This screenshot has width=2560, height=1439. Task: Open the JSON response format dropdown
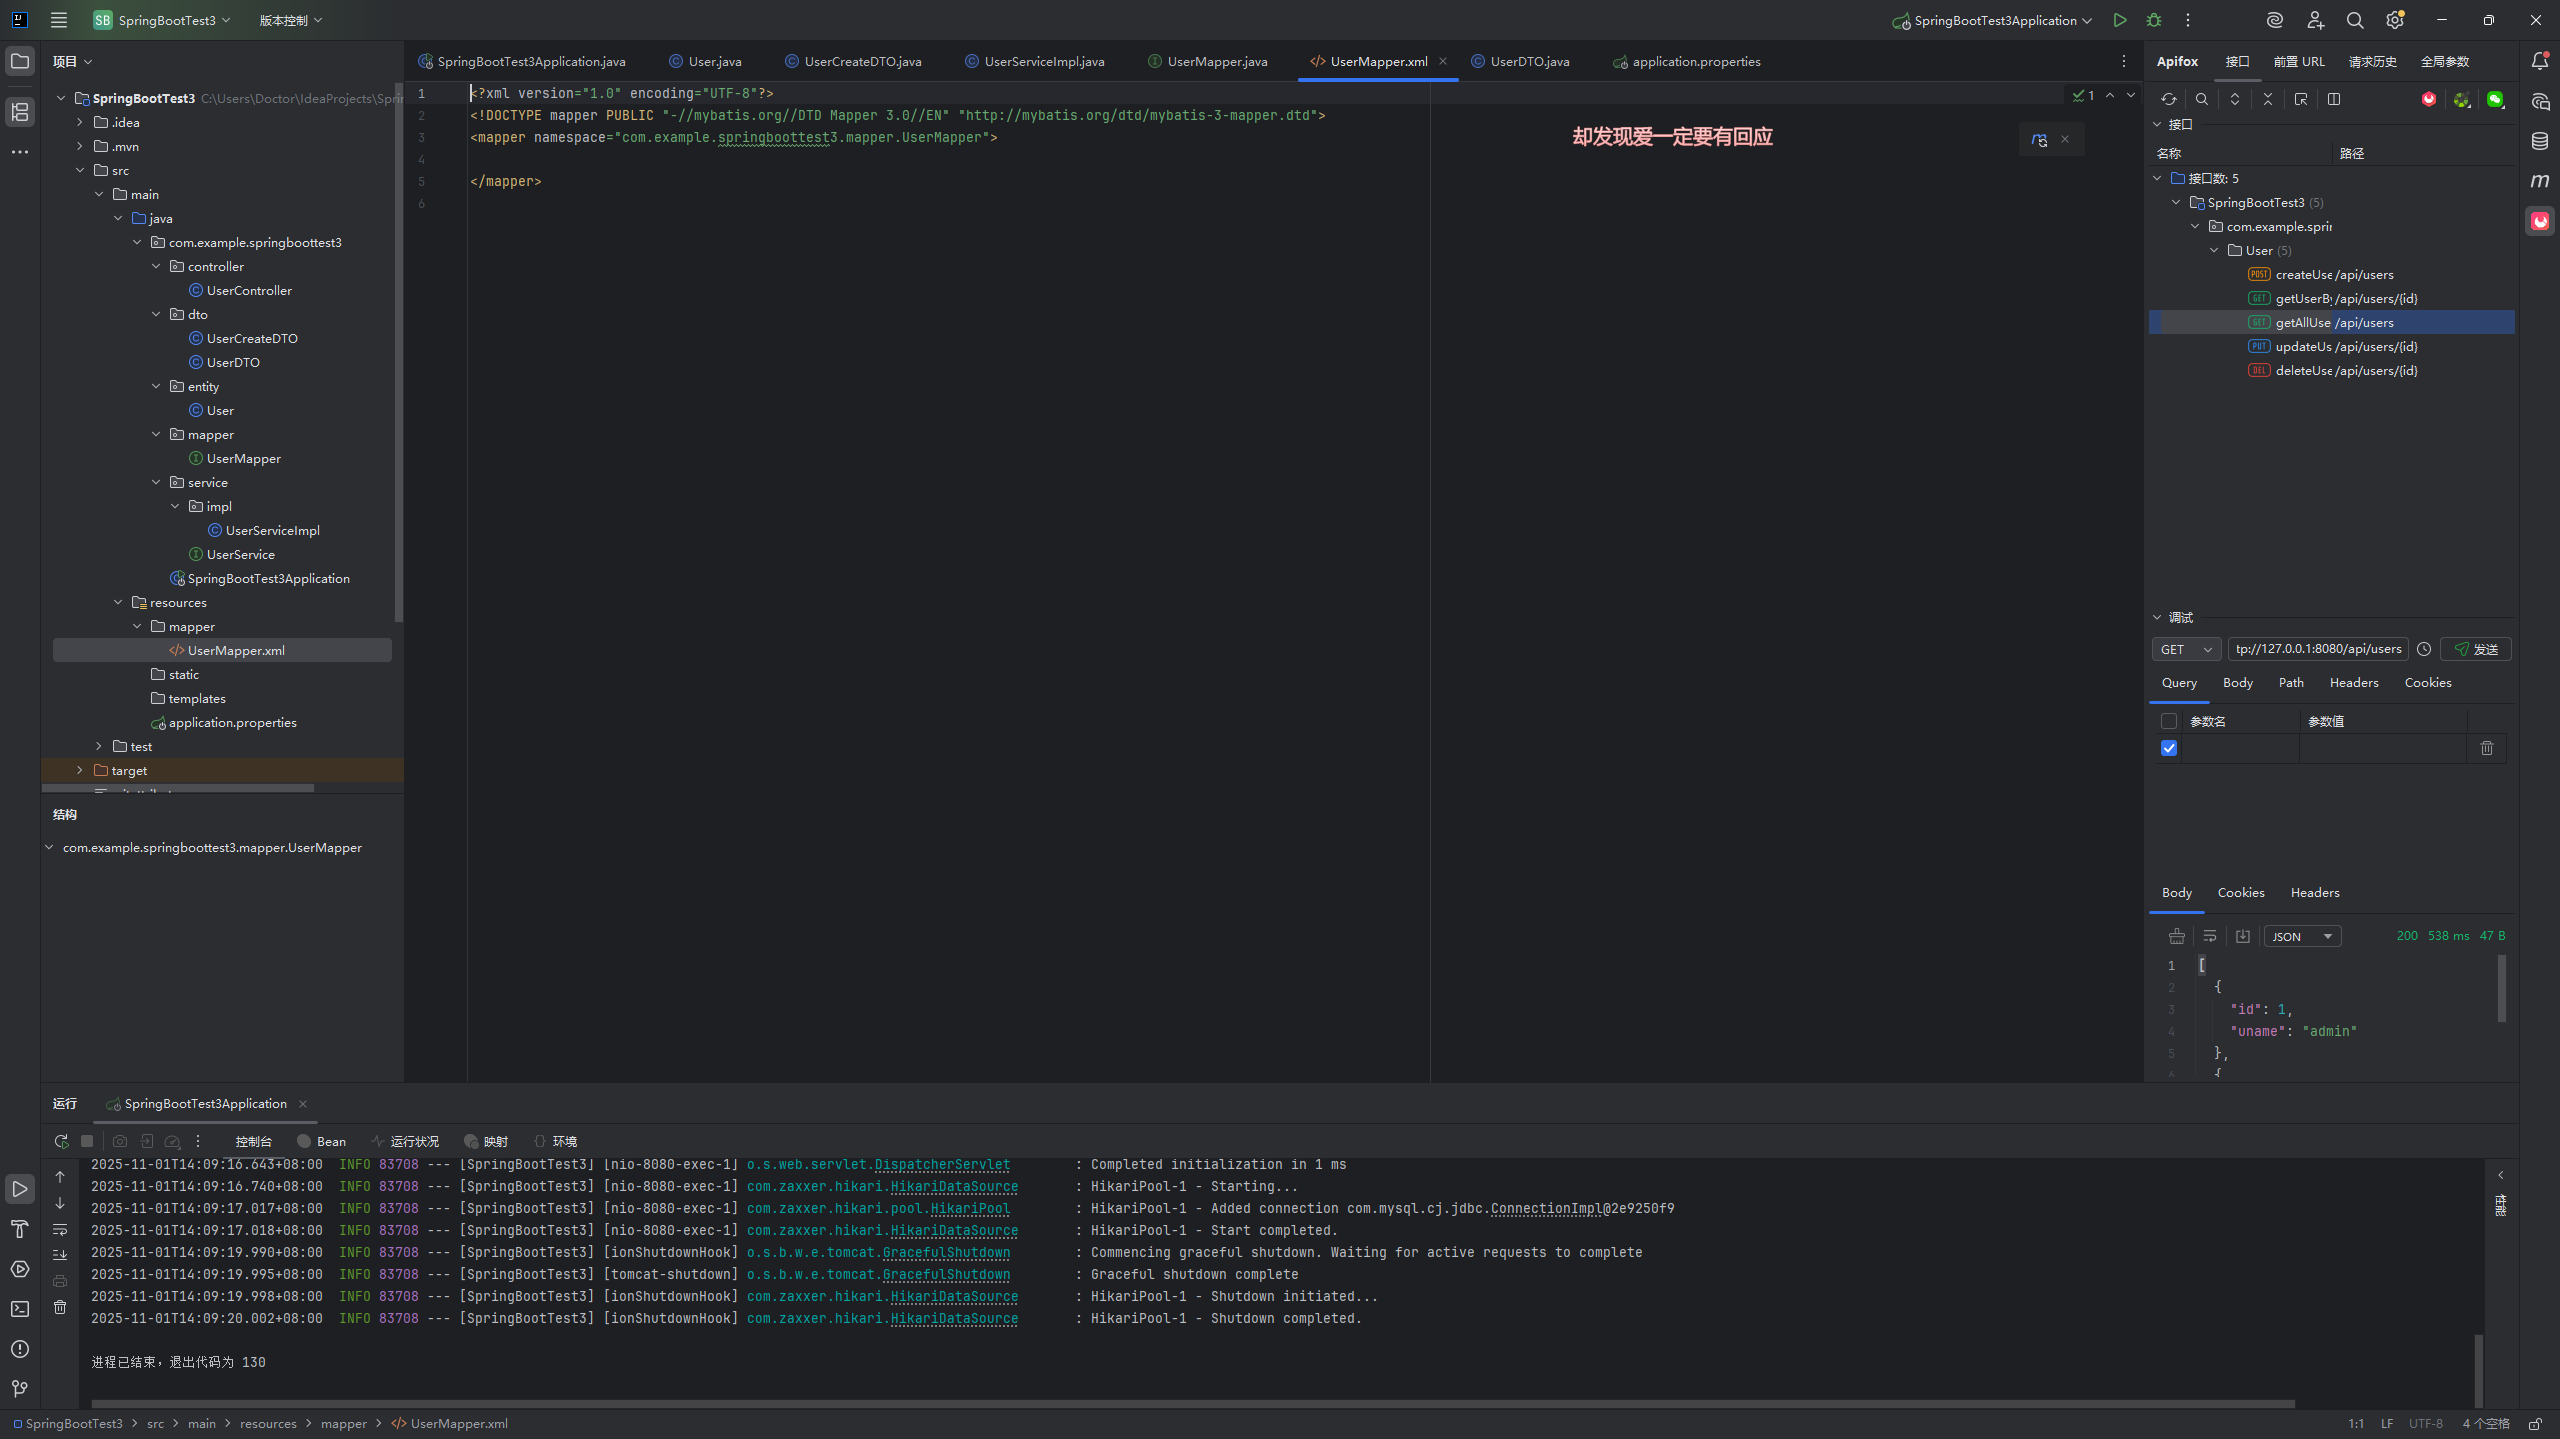click(2302, 936)
